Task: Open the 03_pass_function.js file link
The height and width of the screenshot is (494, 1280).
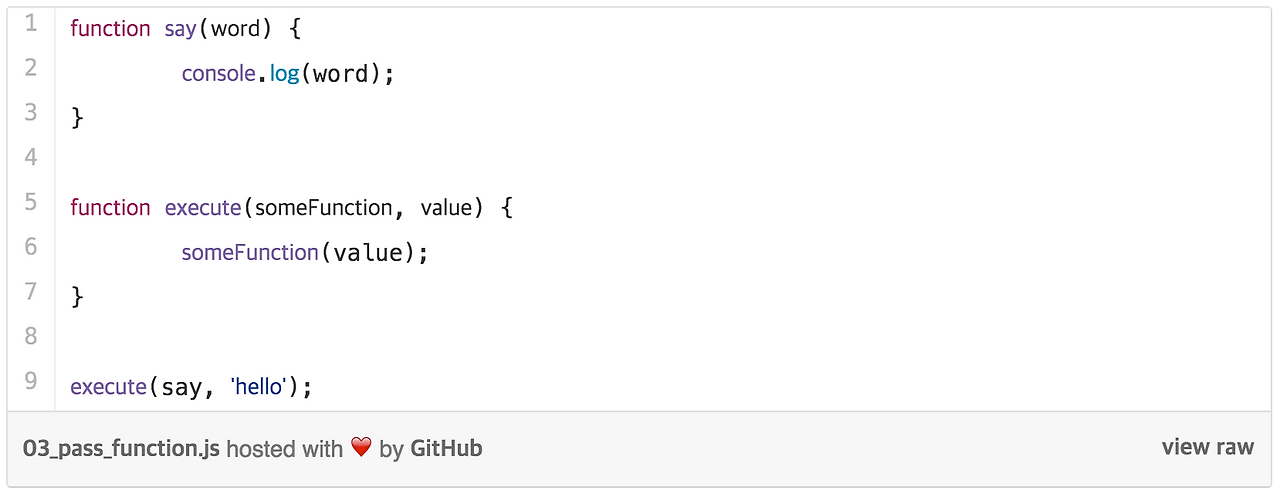Action: tap(121, 449)
